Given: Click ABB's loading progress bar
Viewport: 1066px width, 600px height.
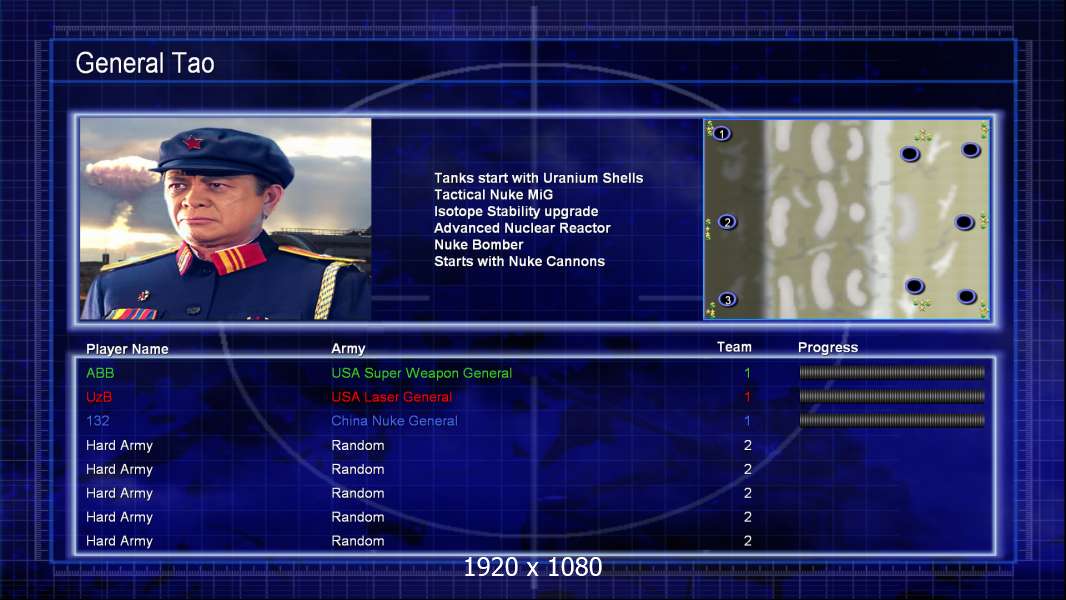Looking at the screenshot, I should coord(892,372).
